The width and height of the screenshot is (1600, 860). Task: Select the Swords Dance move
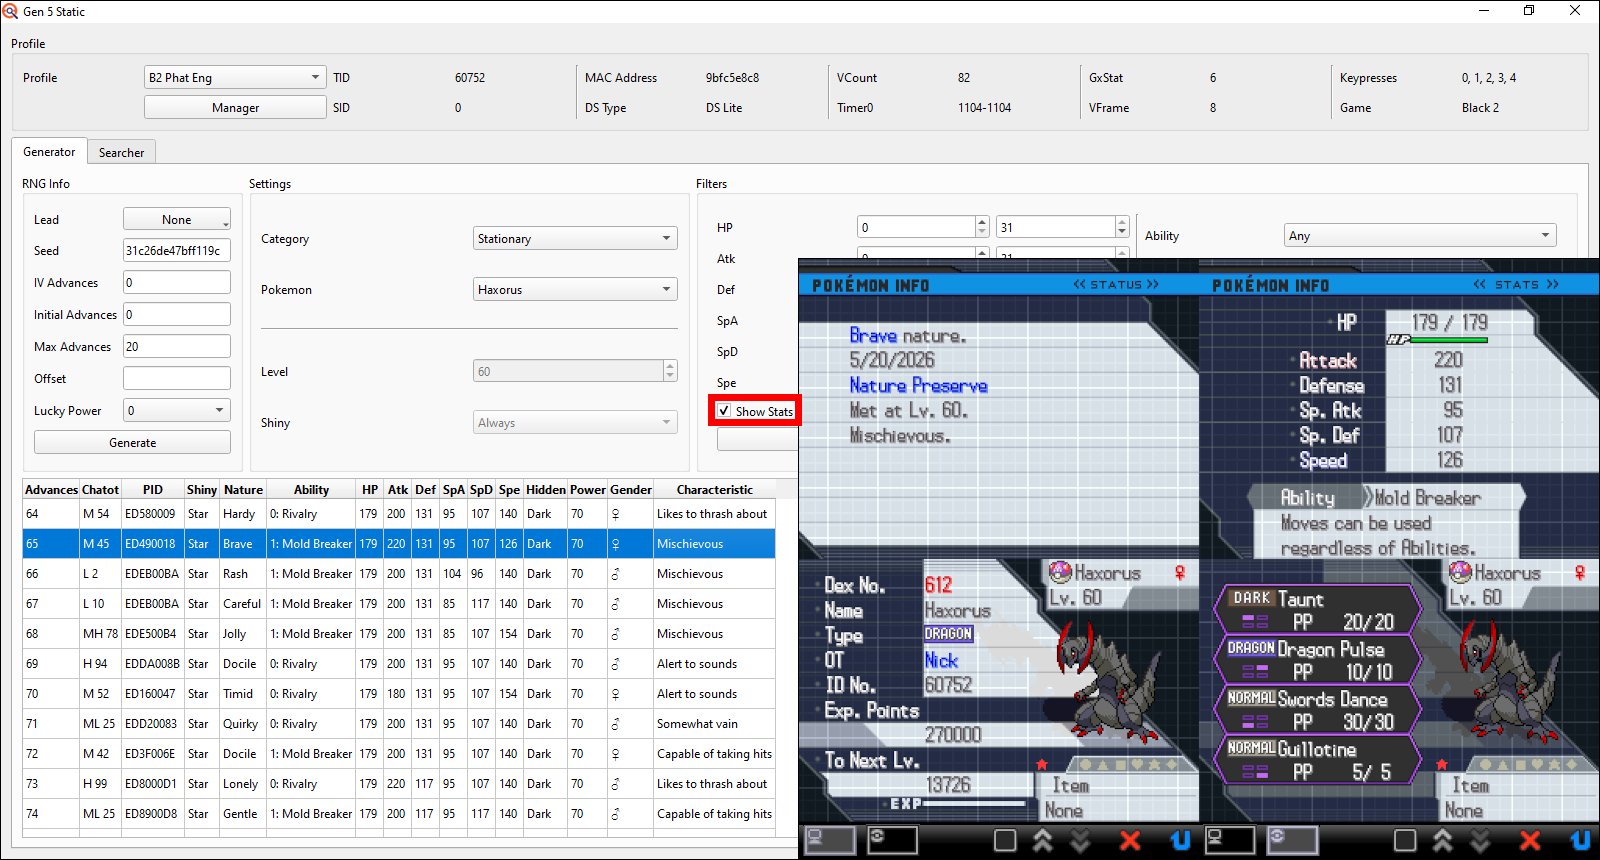pos(1317,710)
